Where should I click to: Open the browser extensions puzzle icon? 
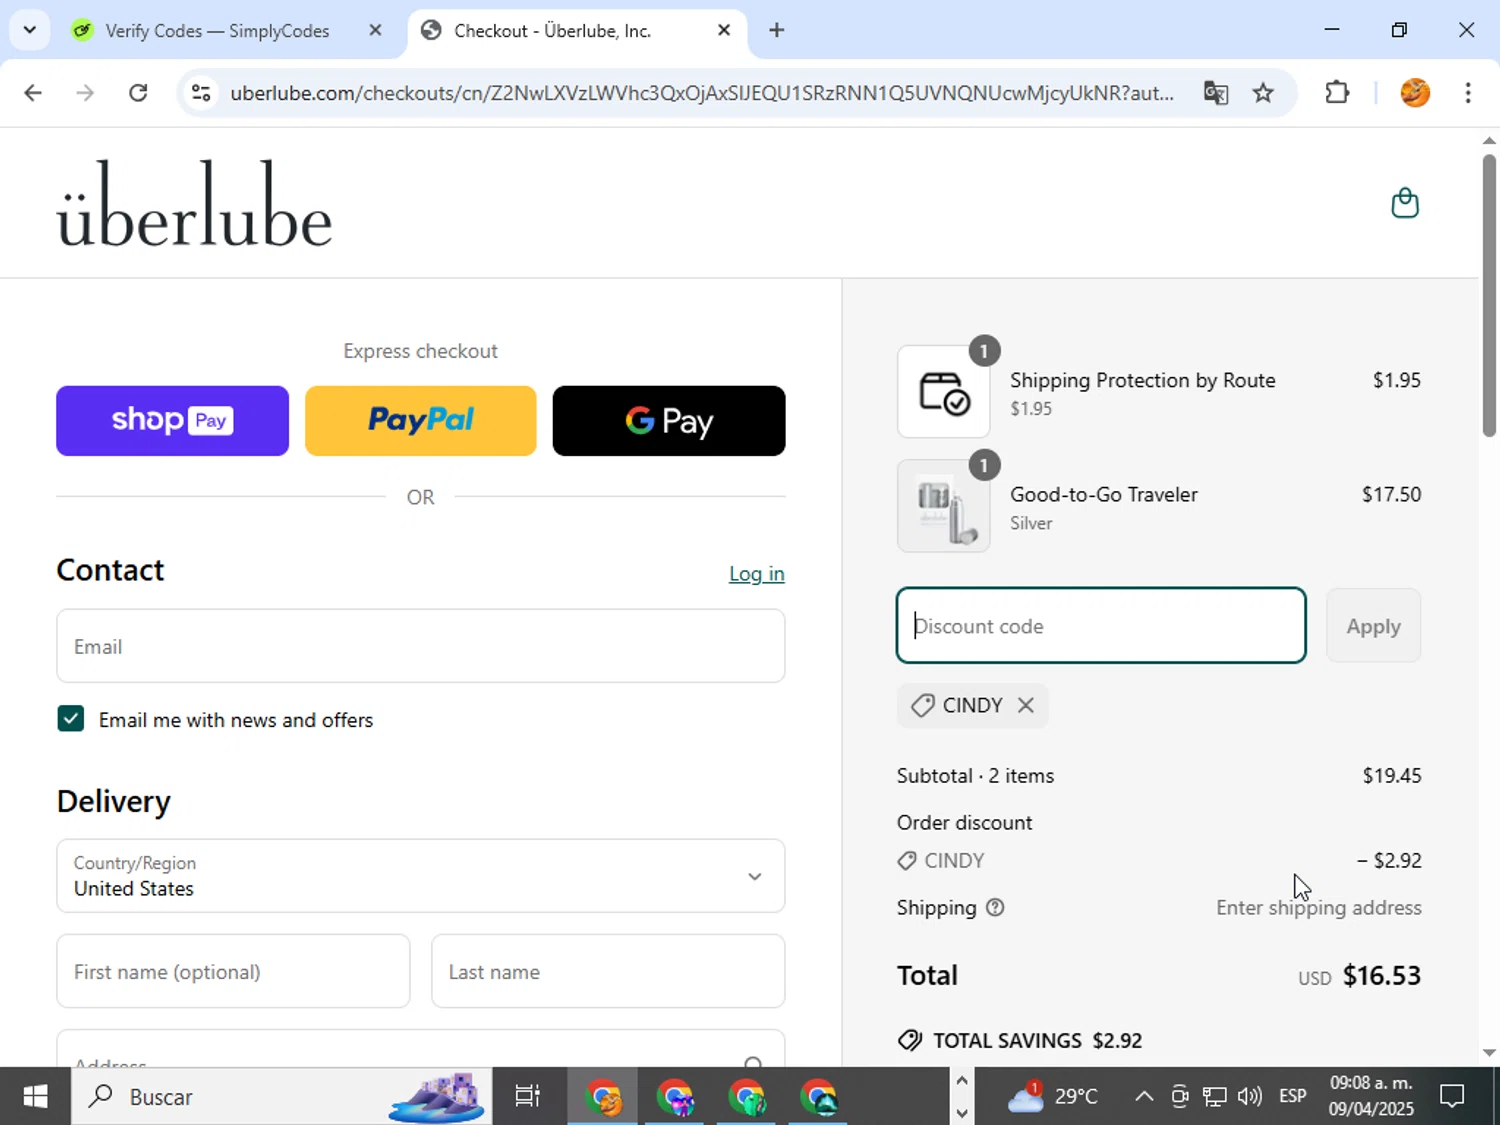(1337, 93)
